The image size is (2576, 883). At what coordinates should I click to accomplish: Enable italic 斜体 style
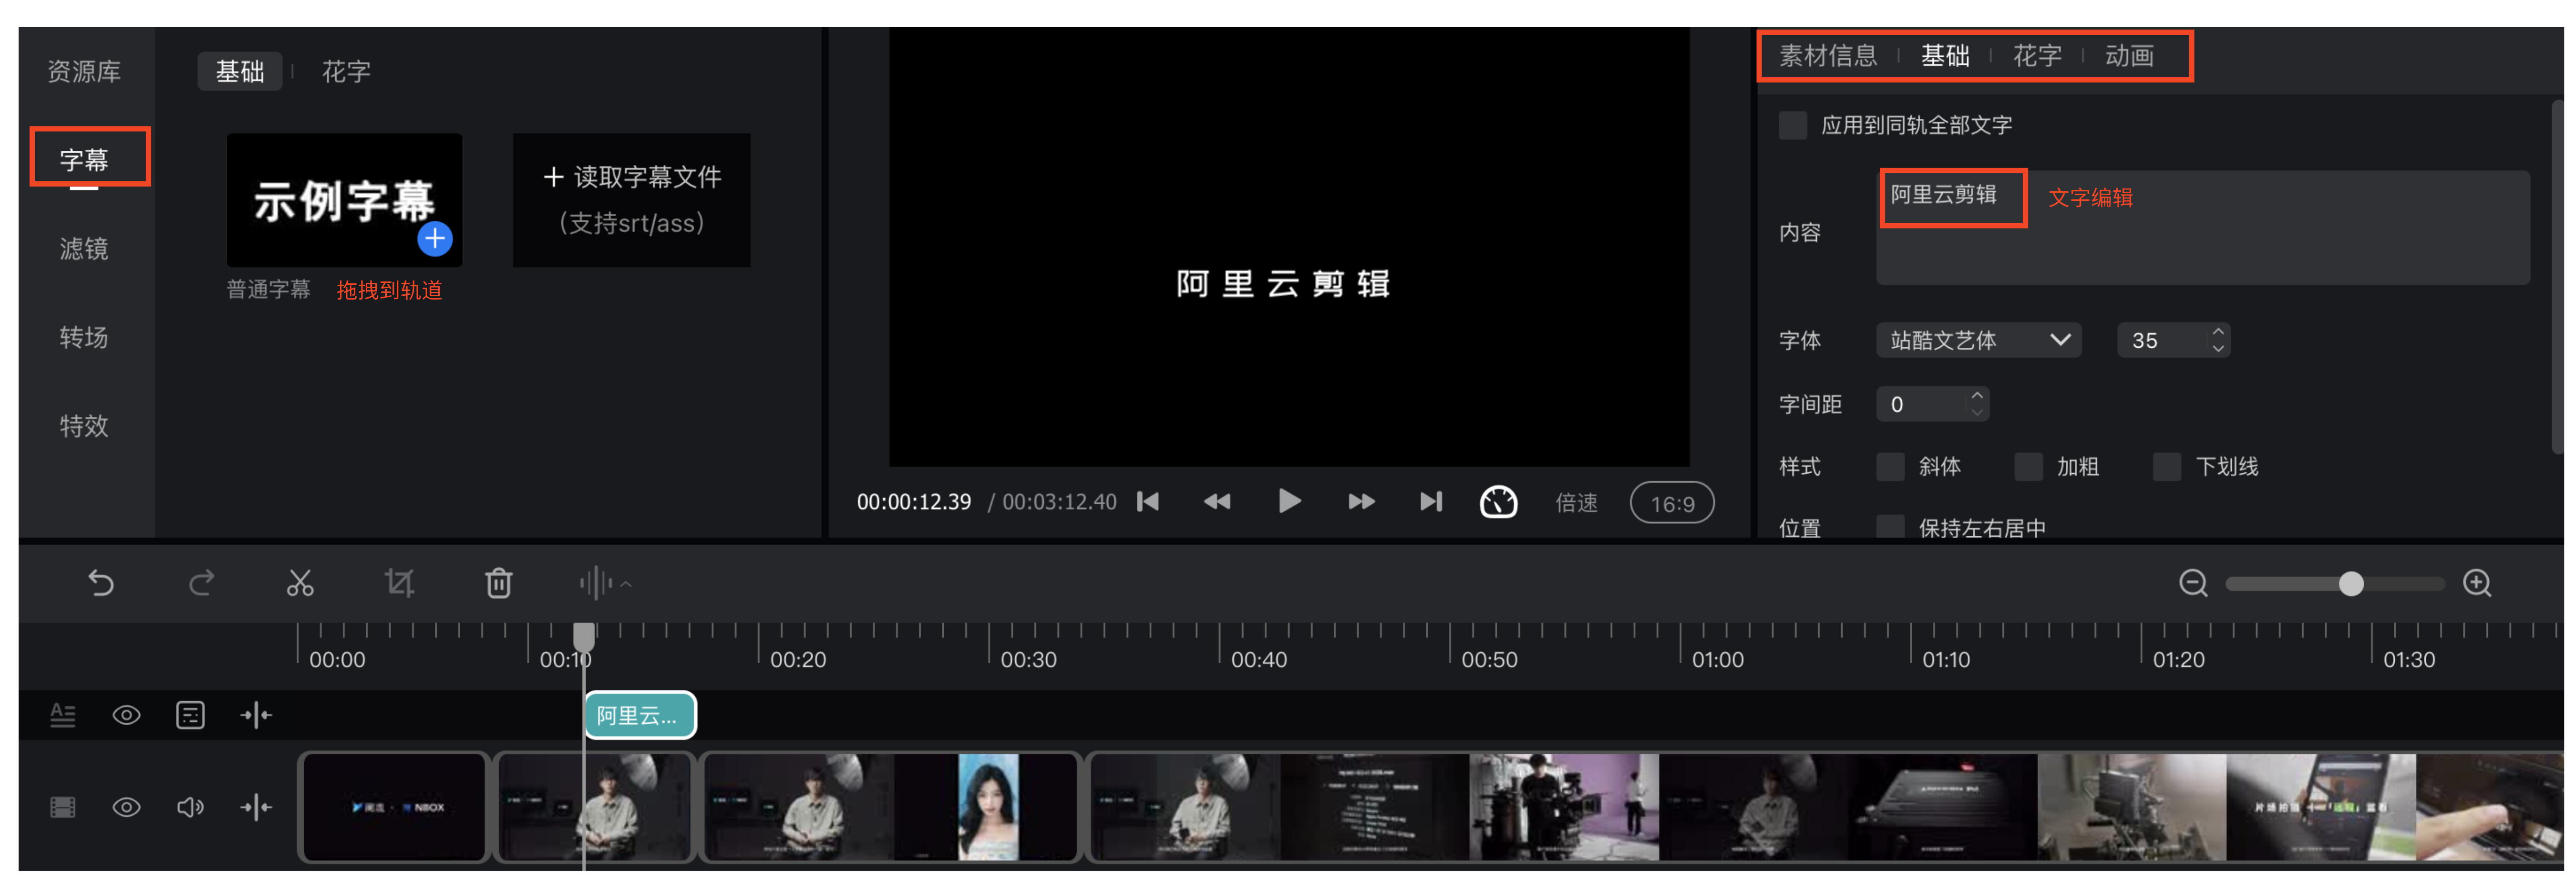[1890, 466]
